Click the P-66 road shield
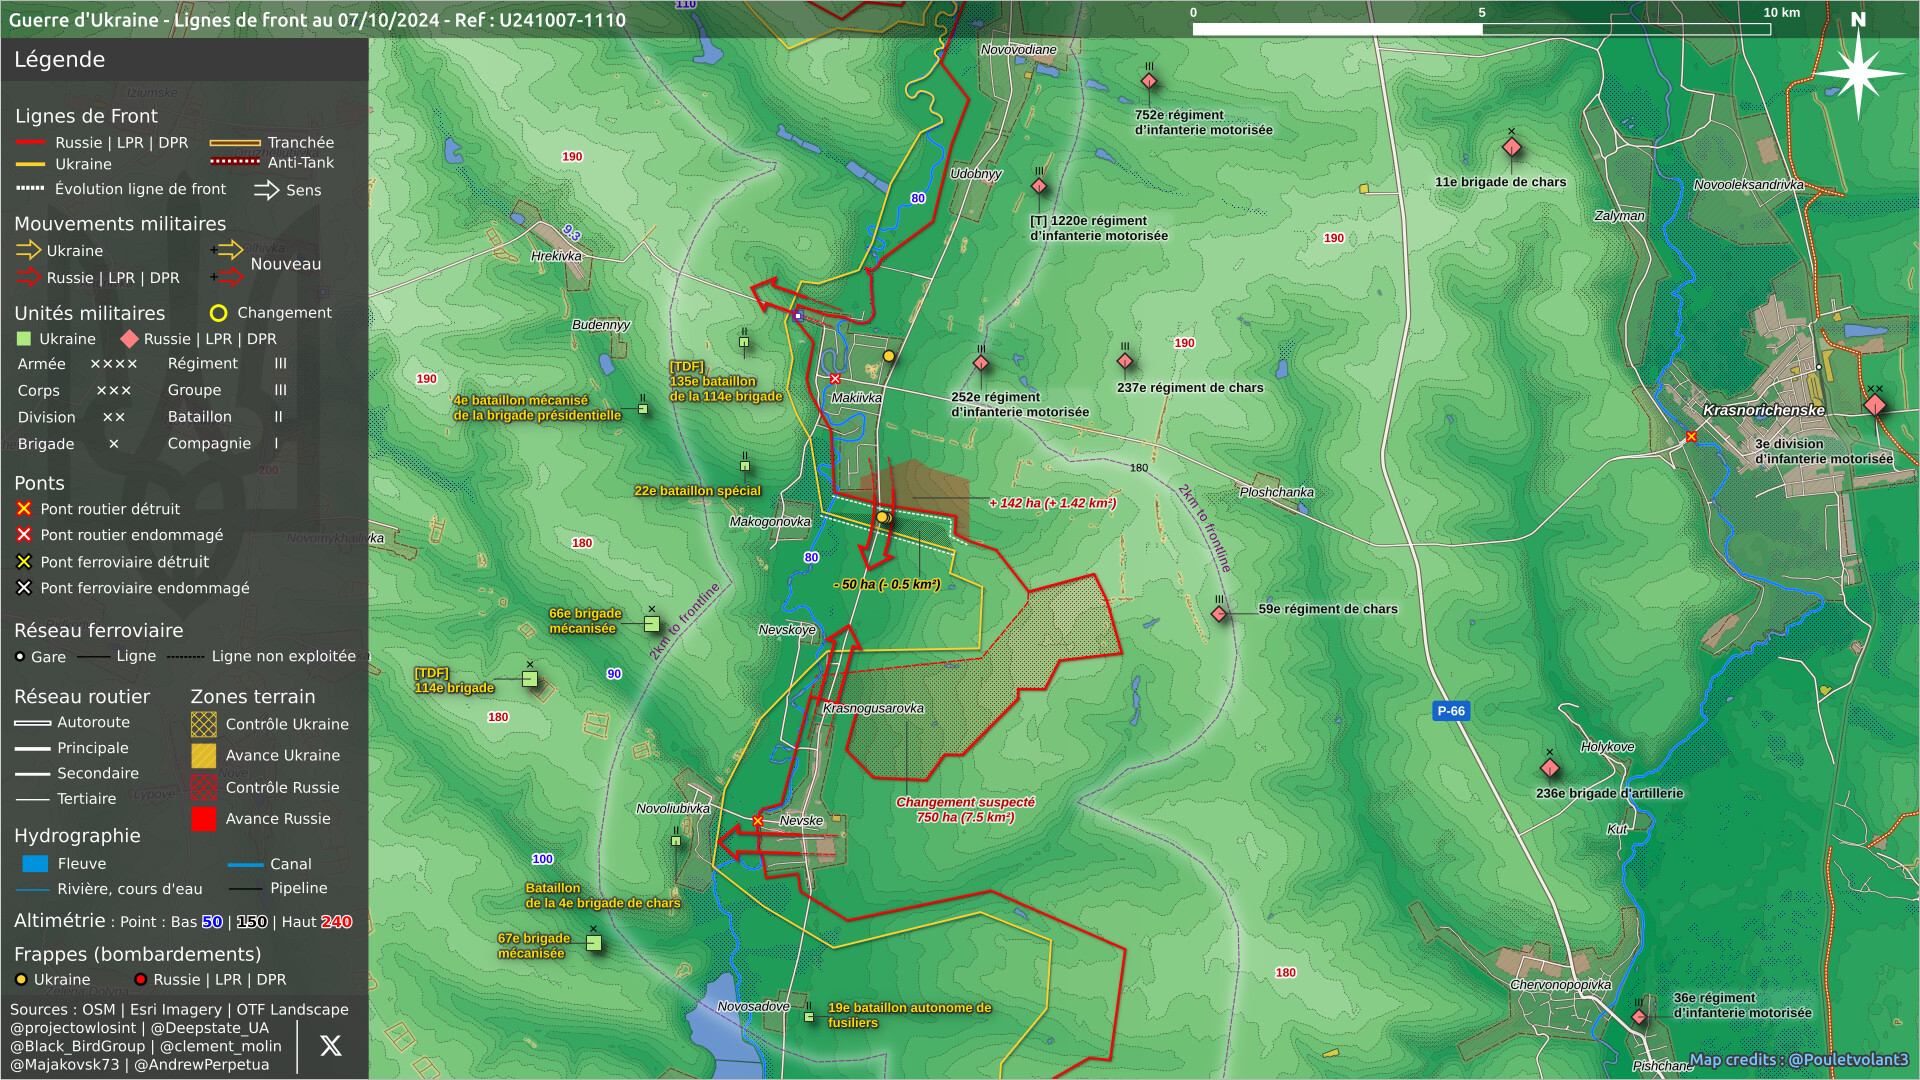Screen dimensions: 1920x1080 click(1450, 711)
